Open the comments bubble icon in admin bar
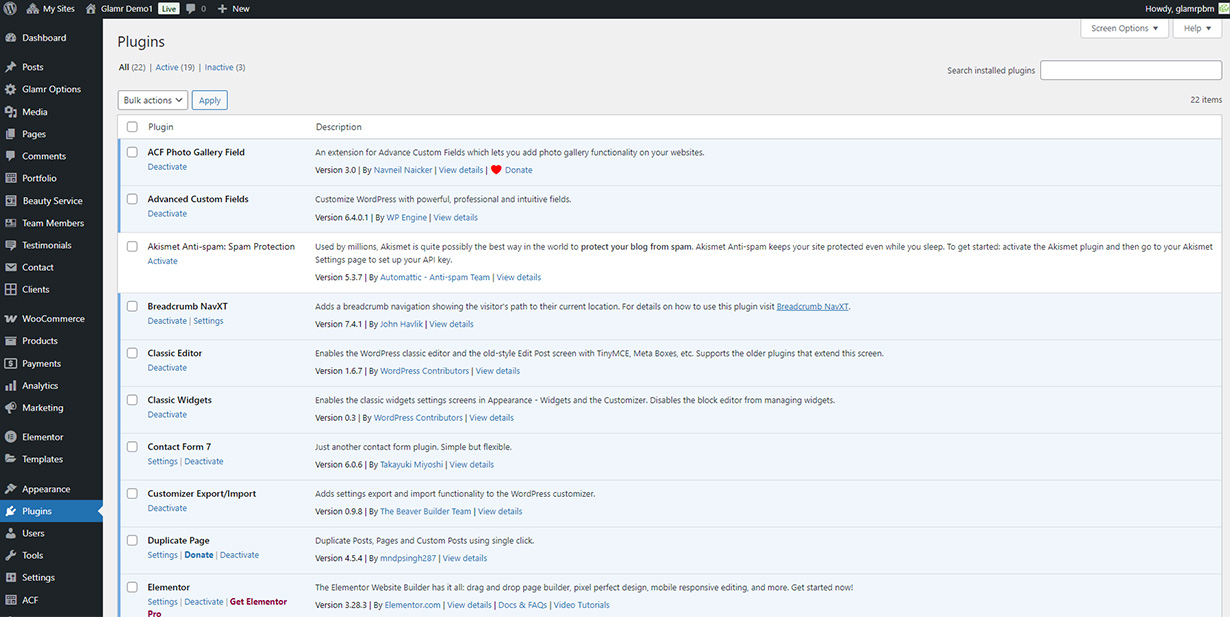The width and height of the screenshot is (1230, 617). tap(191, 8)
